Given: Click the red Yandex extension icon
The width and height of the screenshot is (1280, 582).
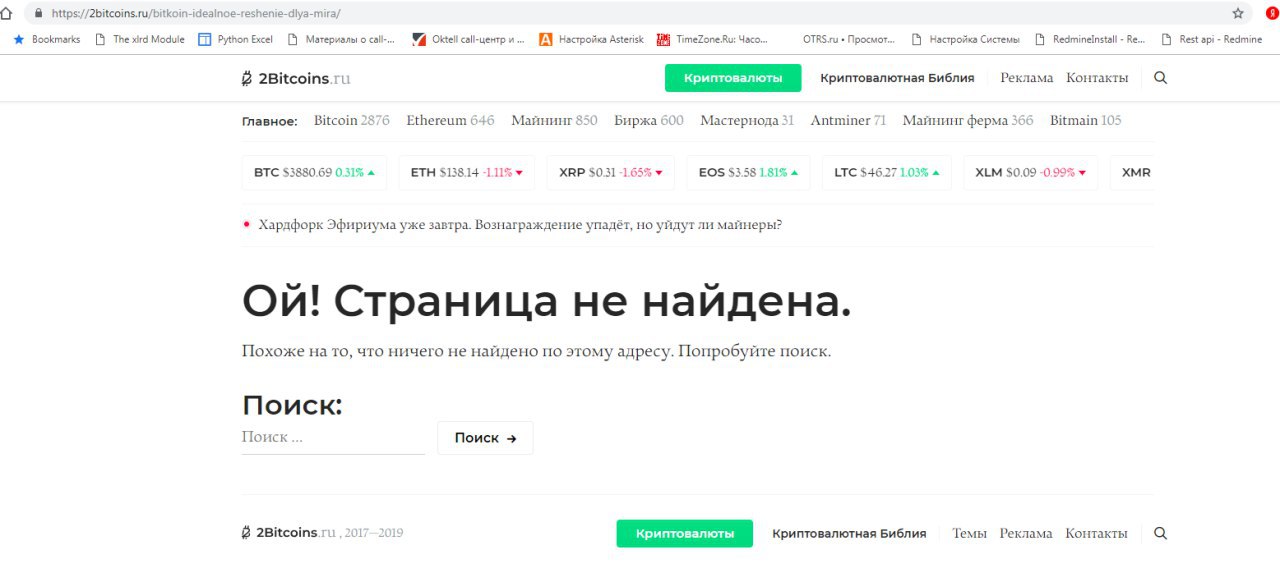Looking at the screenshot, I should pyautogui.click(x=1273, y=14).
